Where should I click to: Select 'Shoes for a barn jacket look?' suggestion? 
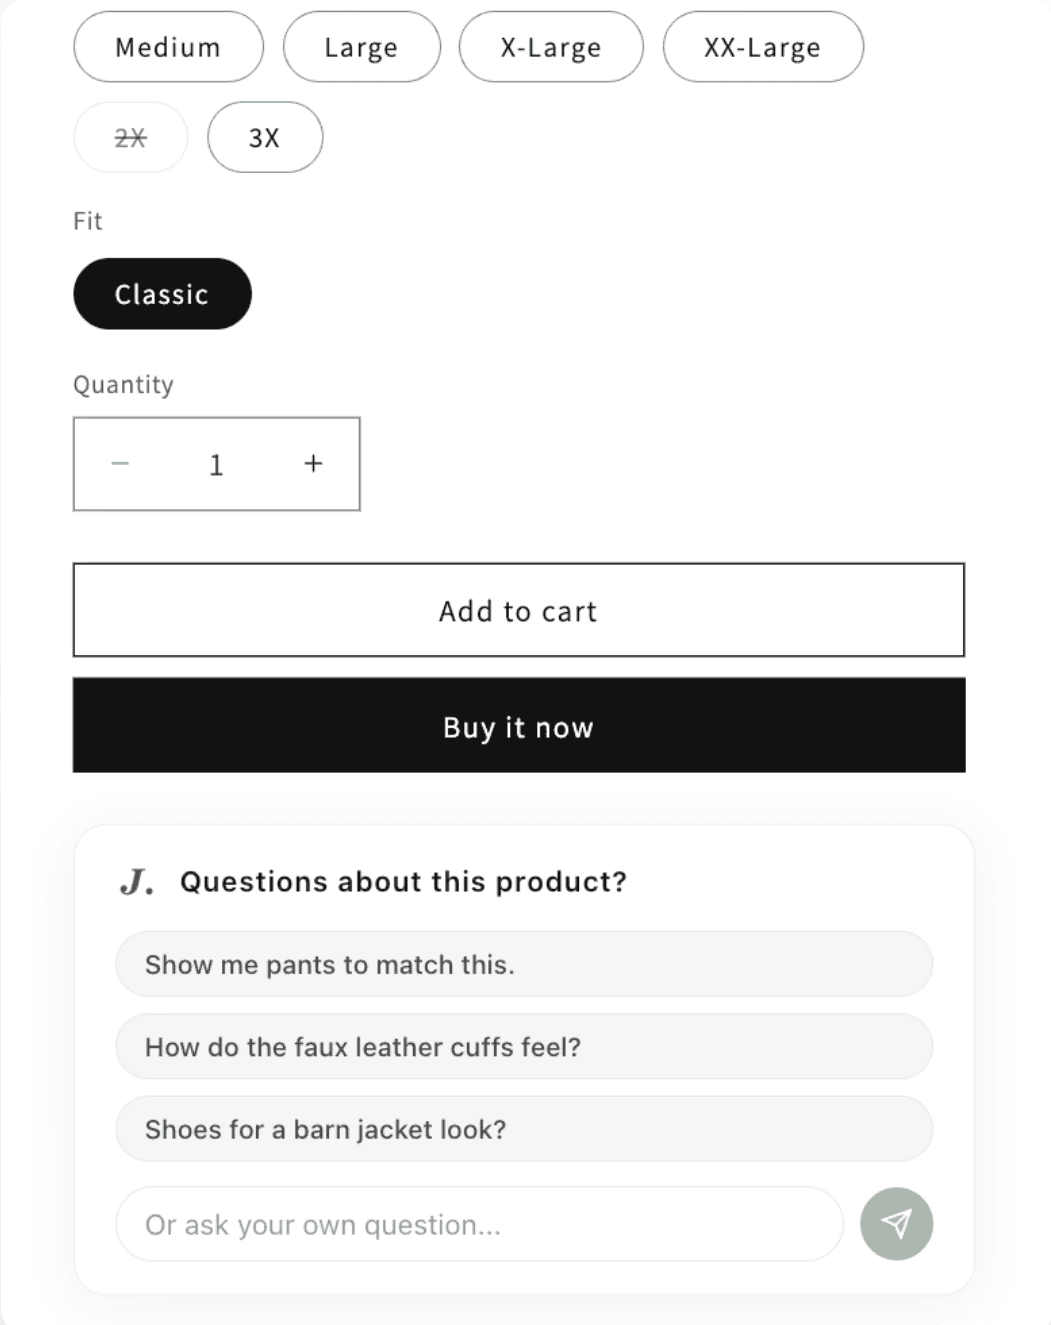pos(524,1129)
